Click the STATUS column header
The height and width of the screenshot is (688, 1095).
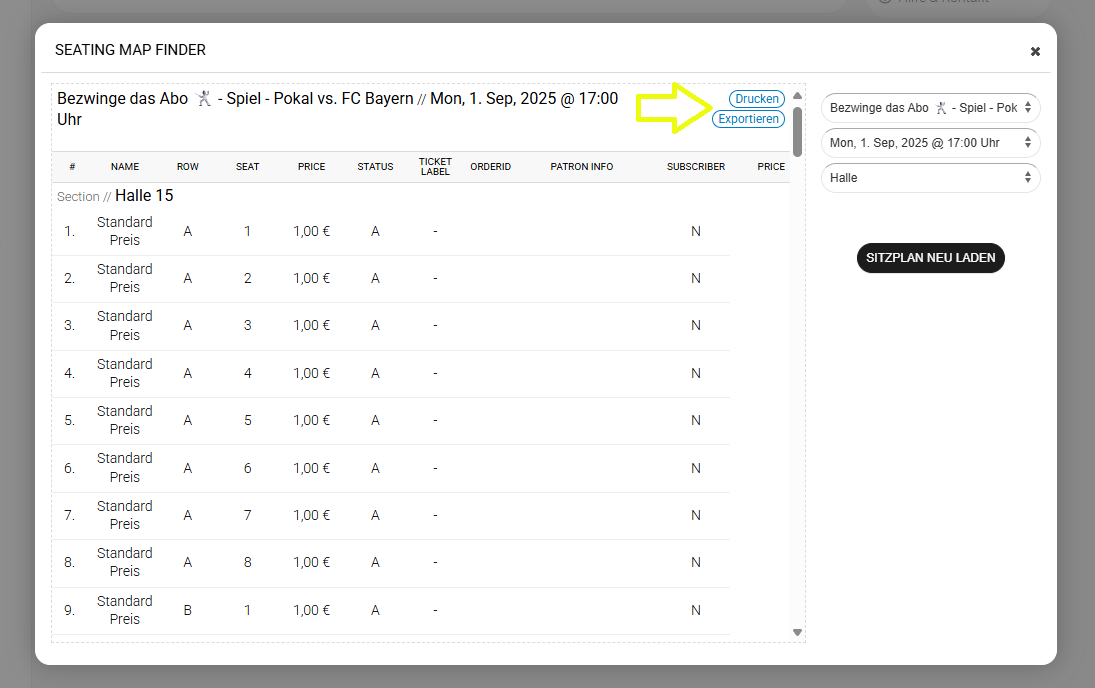click(x=375, y=167)
